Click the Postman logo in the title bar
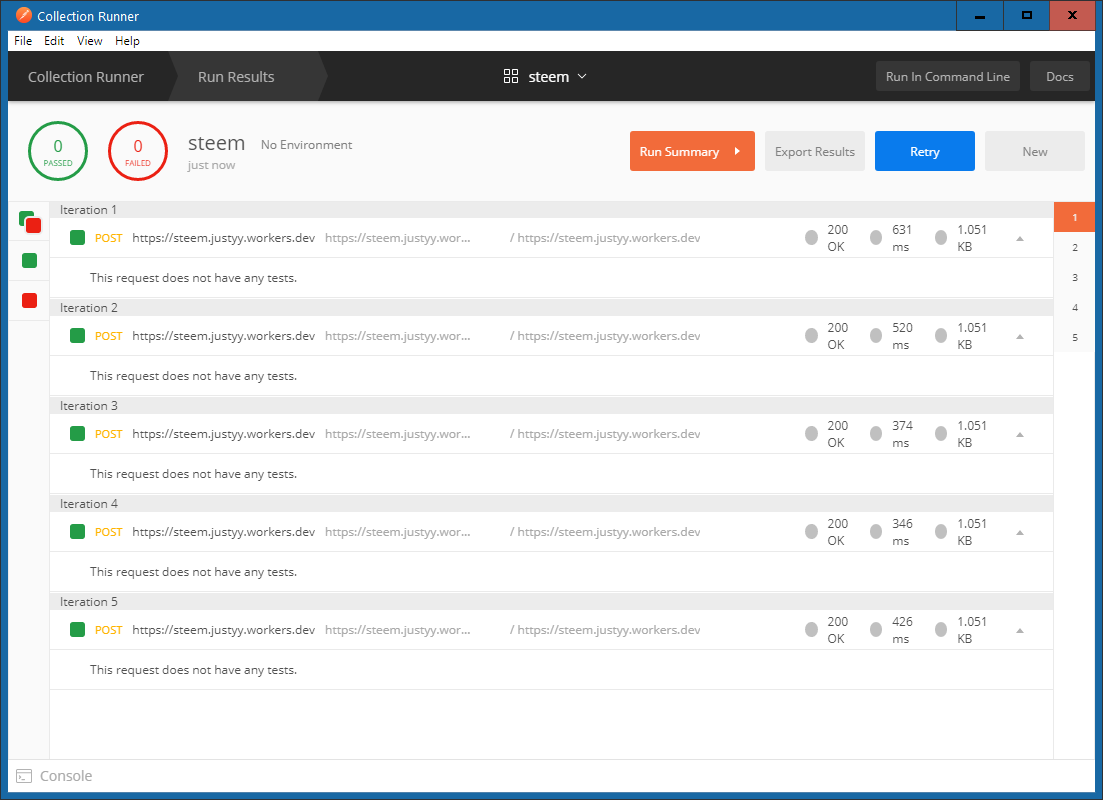 (24, 15)
